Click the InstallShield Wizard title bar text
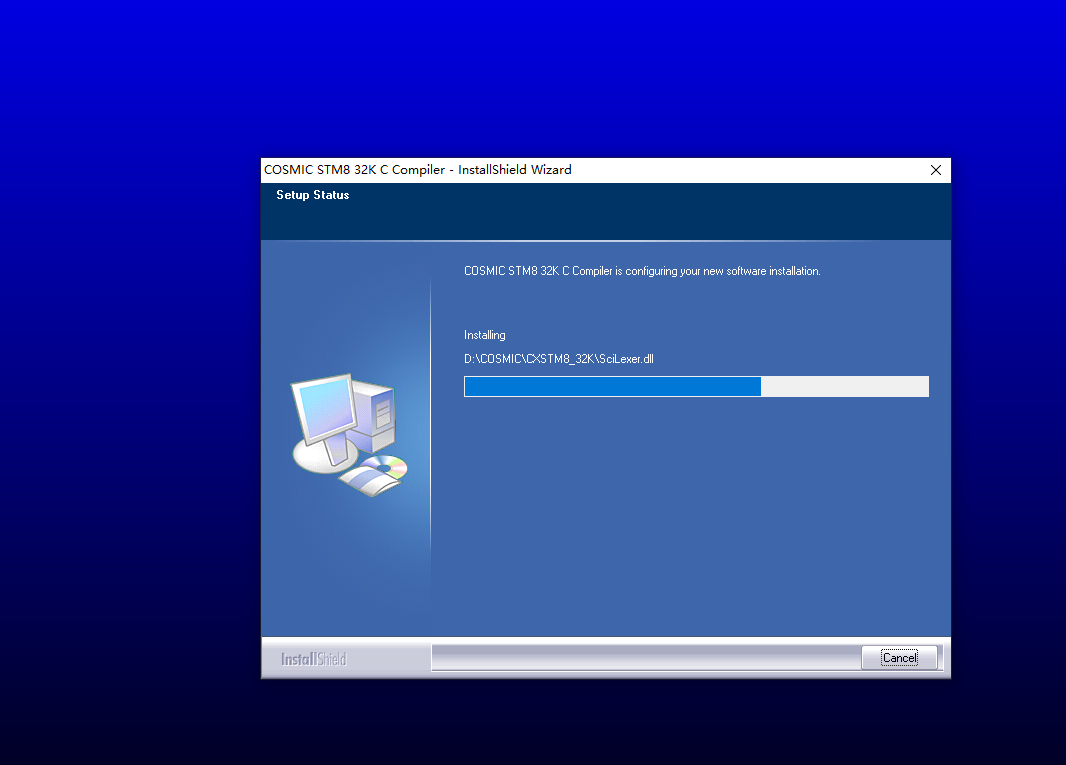1066x765 pixels. 417,170
